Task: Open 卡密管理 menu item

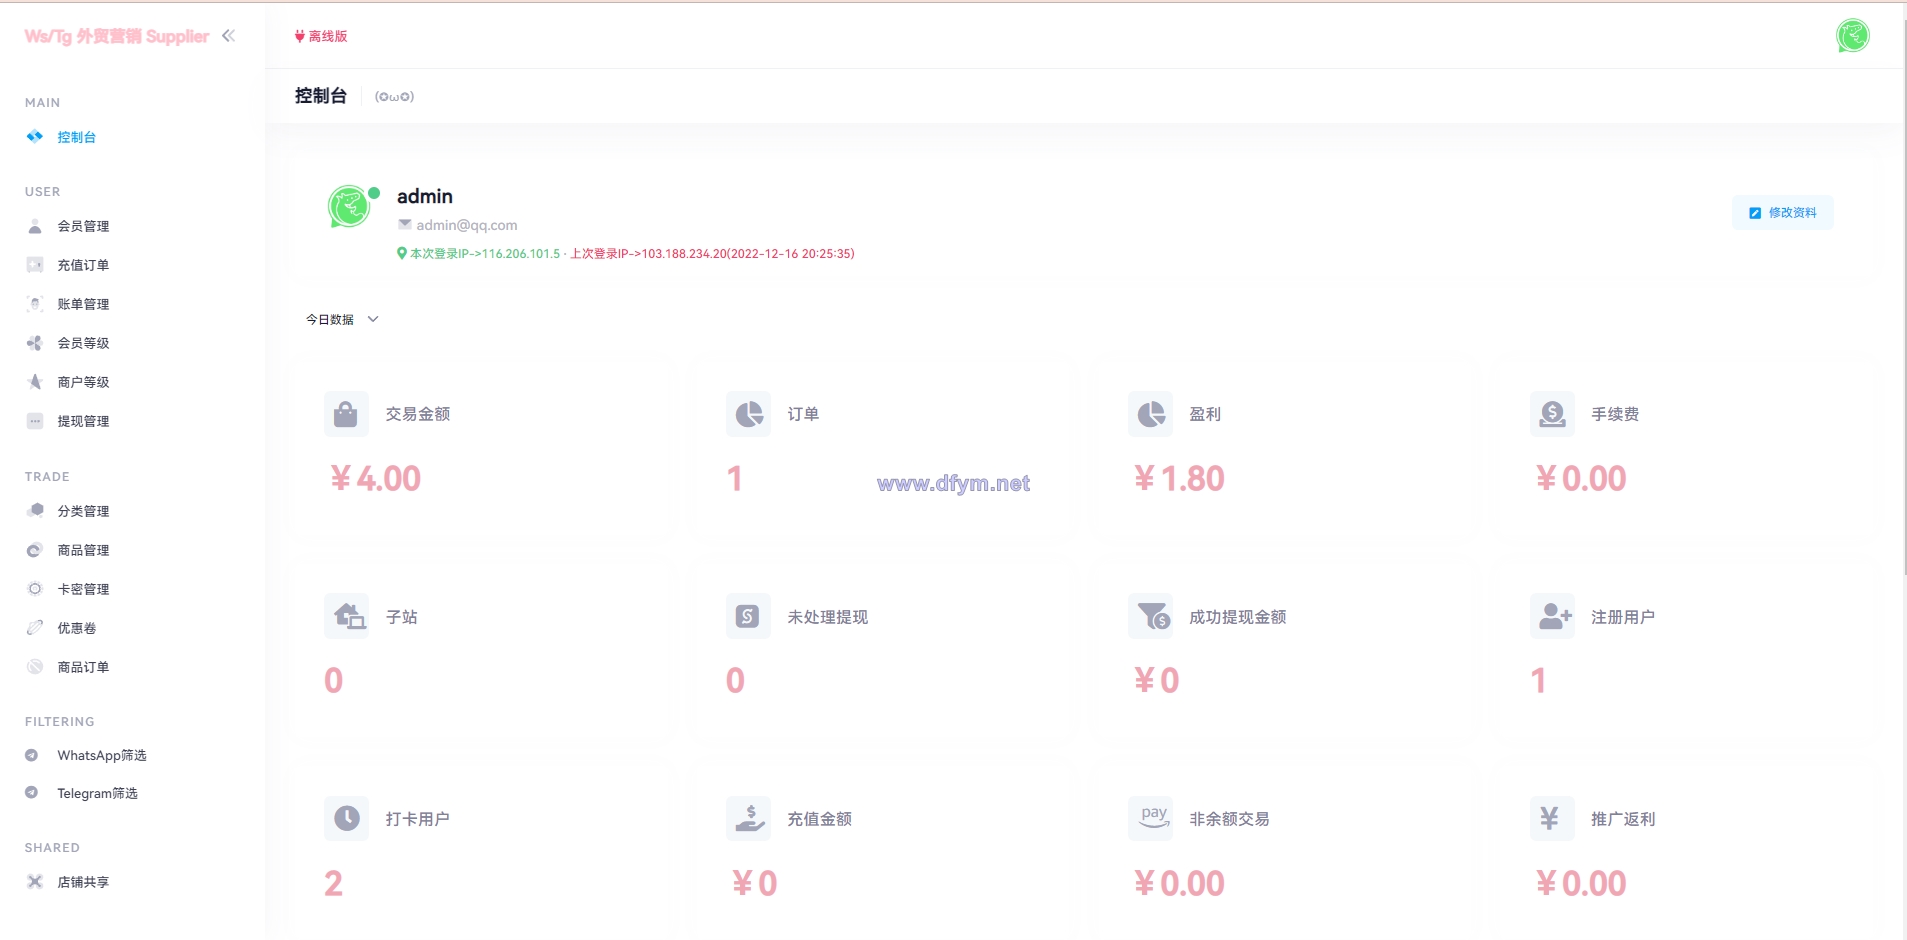Action: (83, 589)
